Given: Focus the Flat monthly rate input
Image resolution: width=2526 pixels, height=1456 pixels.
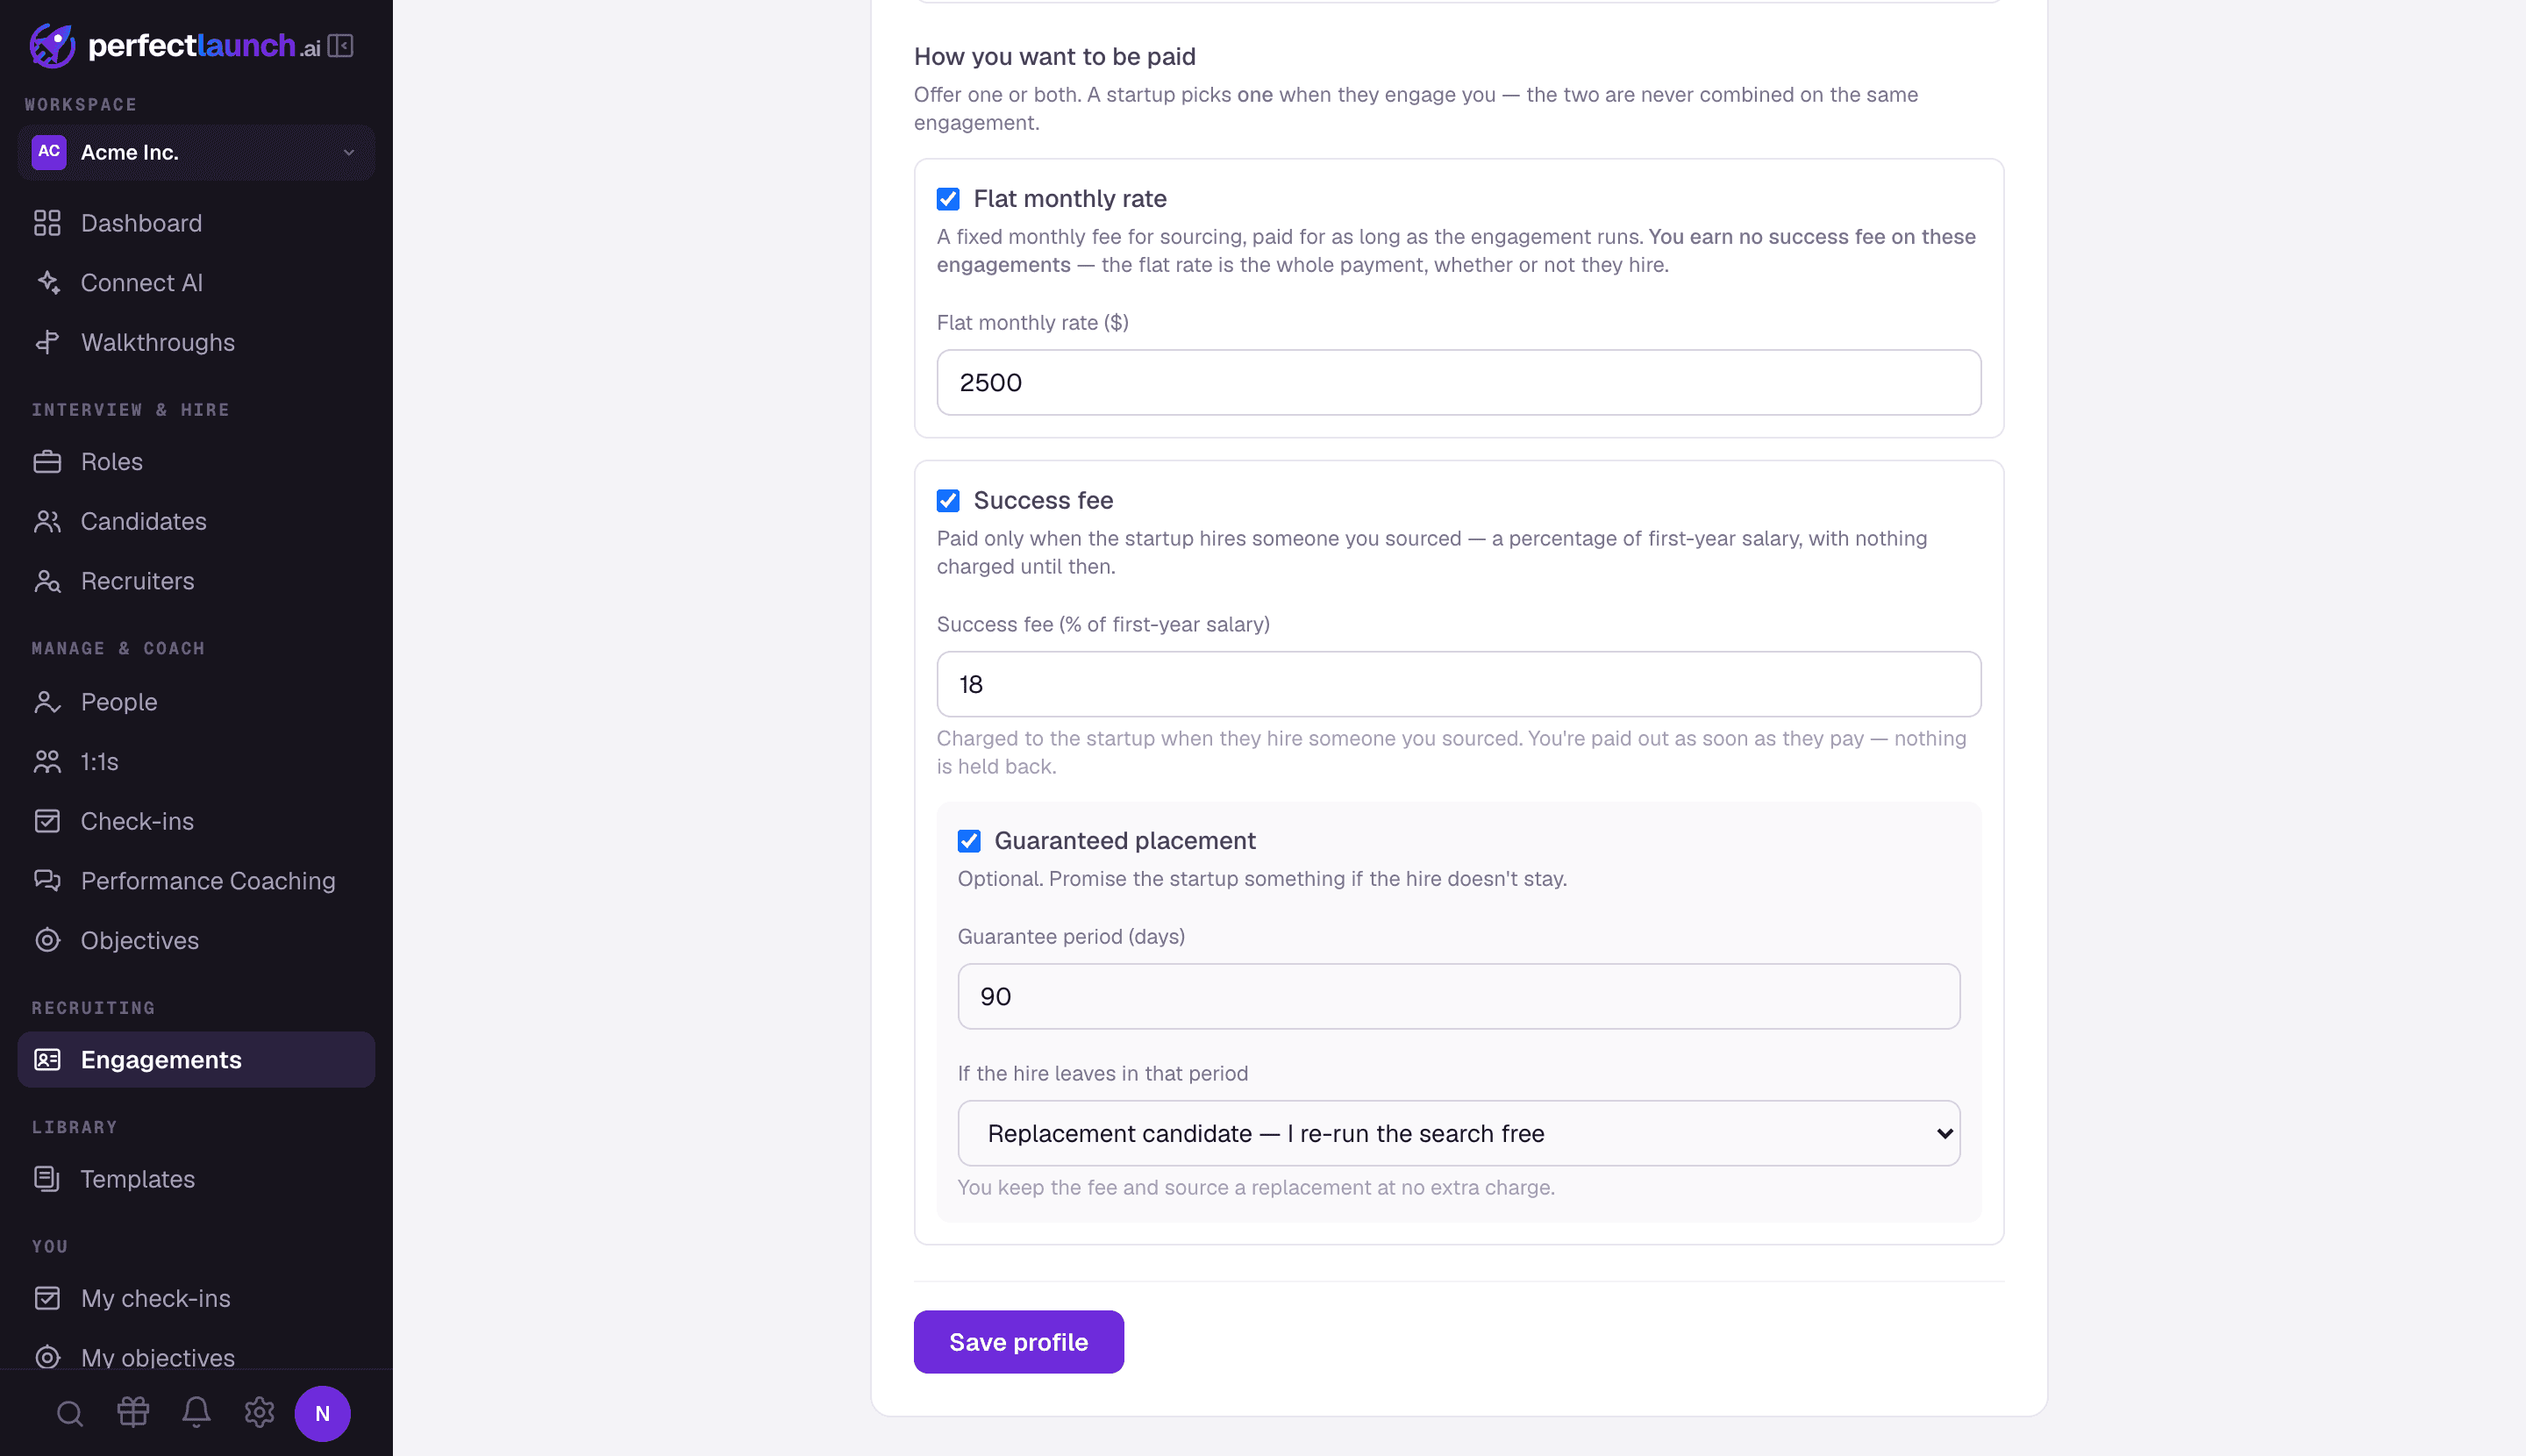Looking at the screenshot, I should 1458,382.
